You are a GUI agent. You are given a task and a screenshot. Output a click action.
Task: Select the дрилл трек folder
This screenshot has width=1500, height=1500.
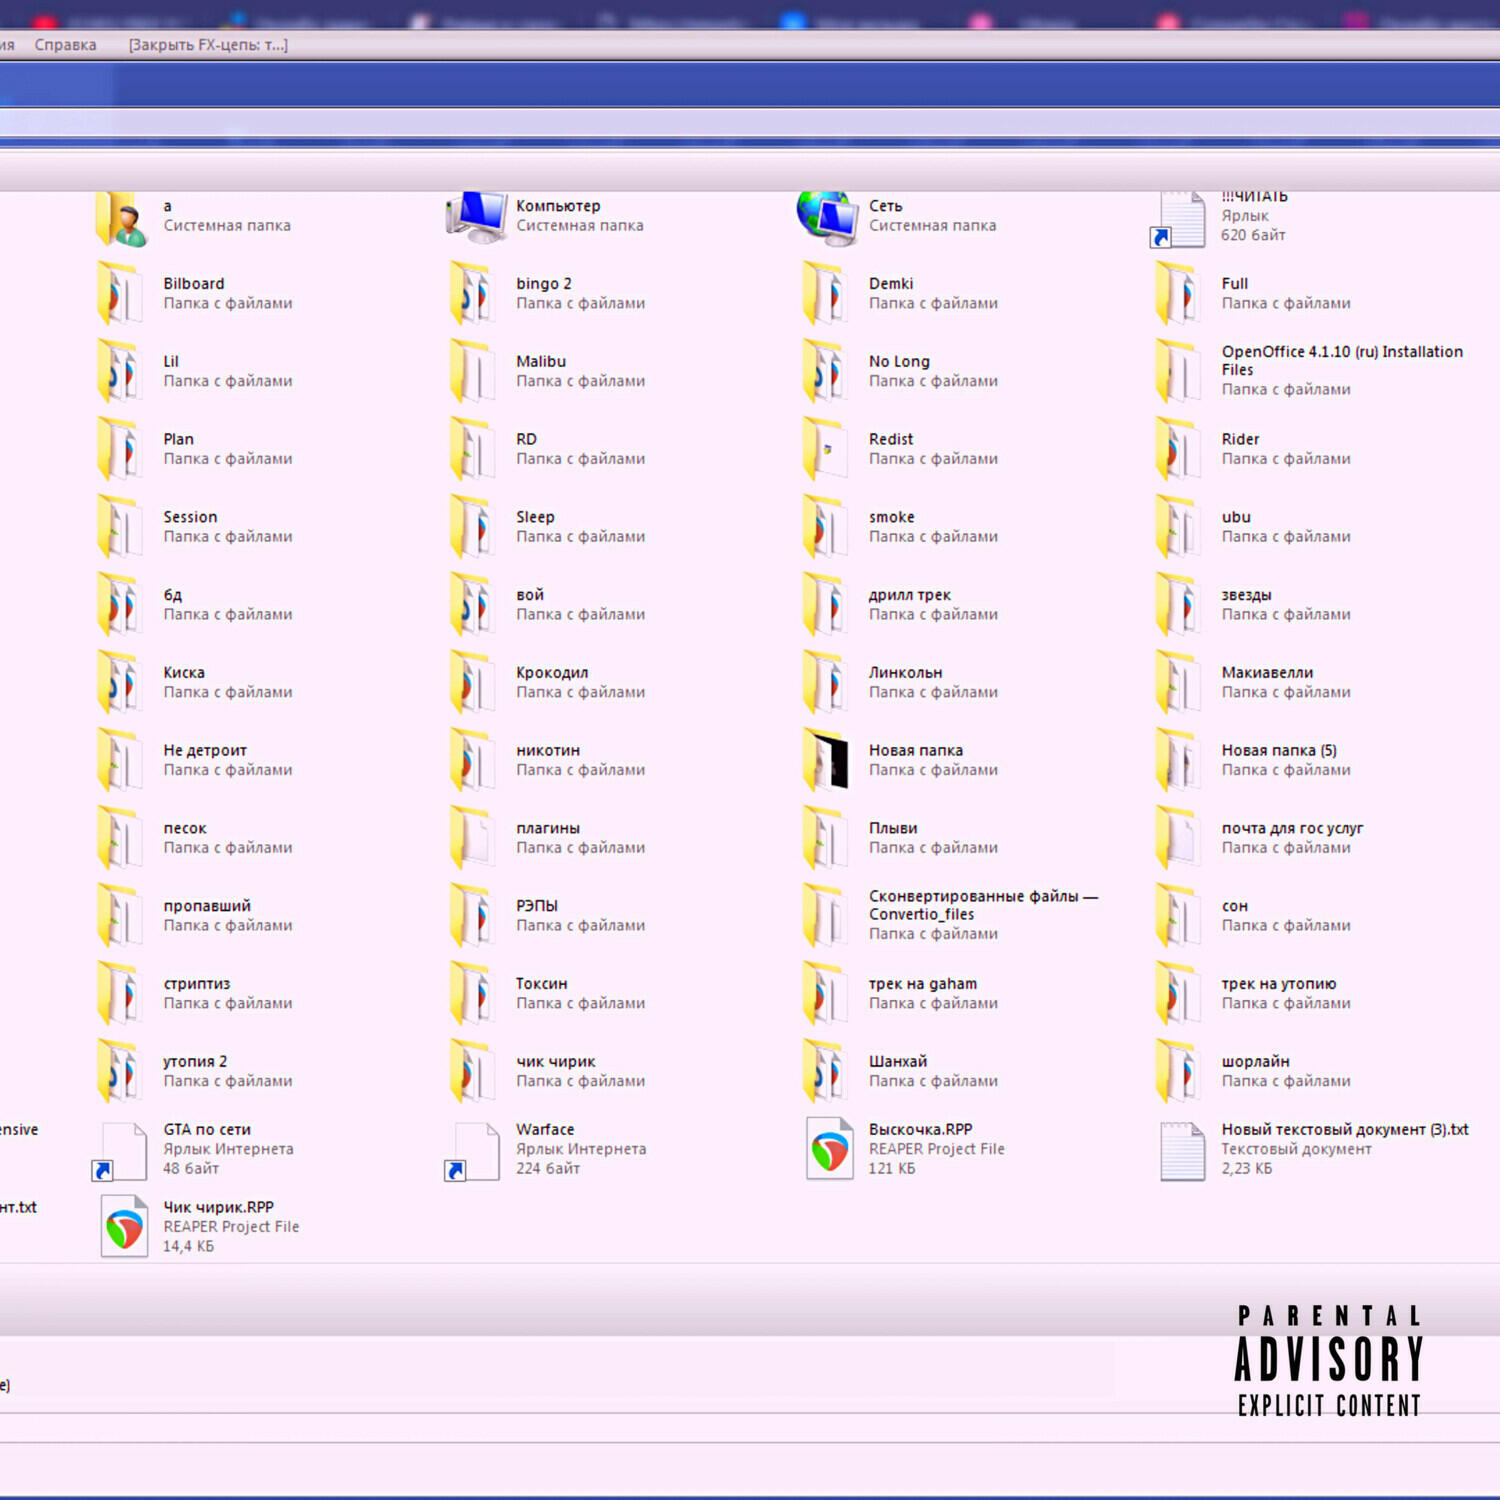pos(828,604)
